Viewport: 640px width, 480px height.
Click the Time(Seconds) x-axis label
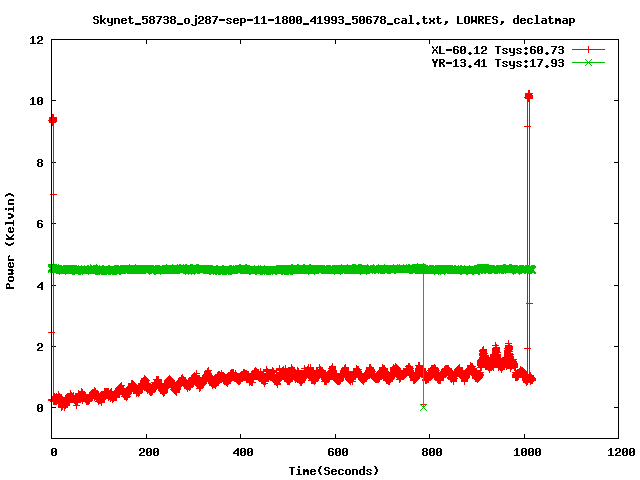point(333,470)
